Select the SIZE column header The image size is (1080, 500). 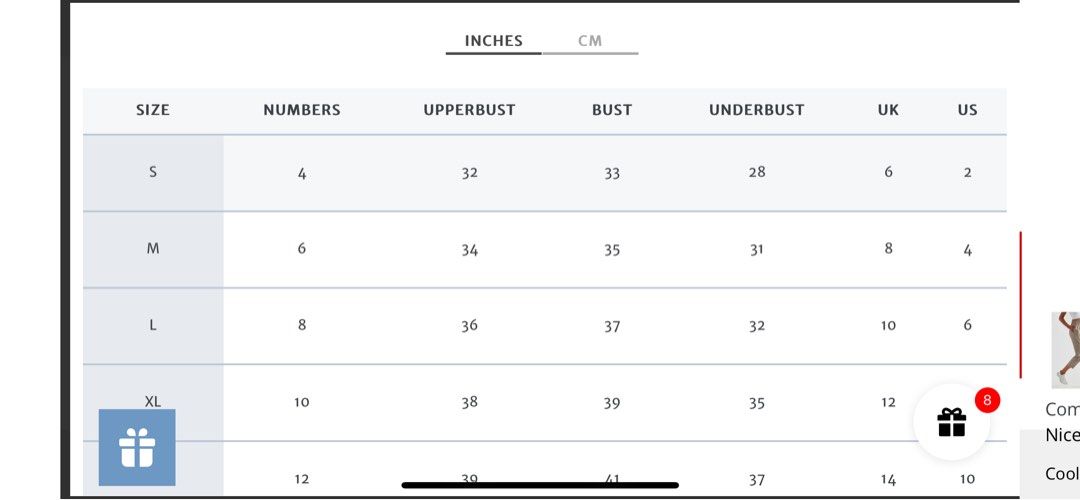(x=153, y=110)
